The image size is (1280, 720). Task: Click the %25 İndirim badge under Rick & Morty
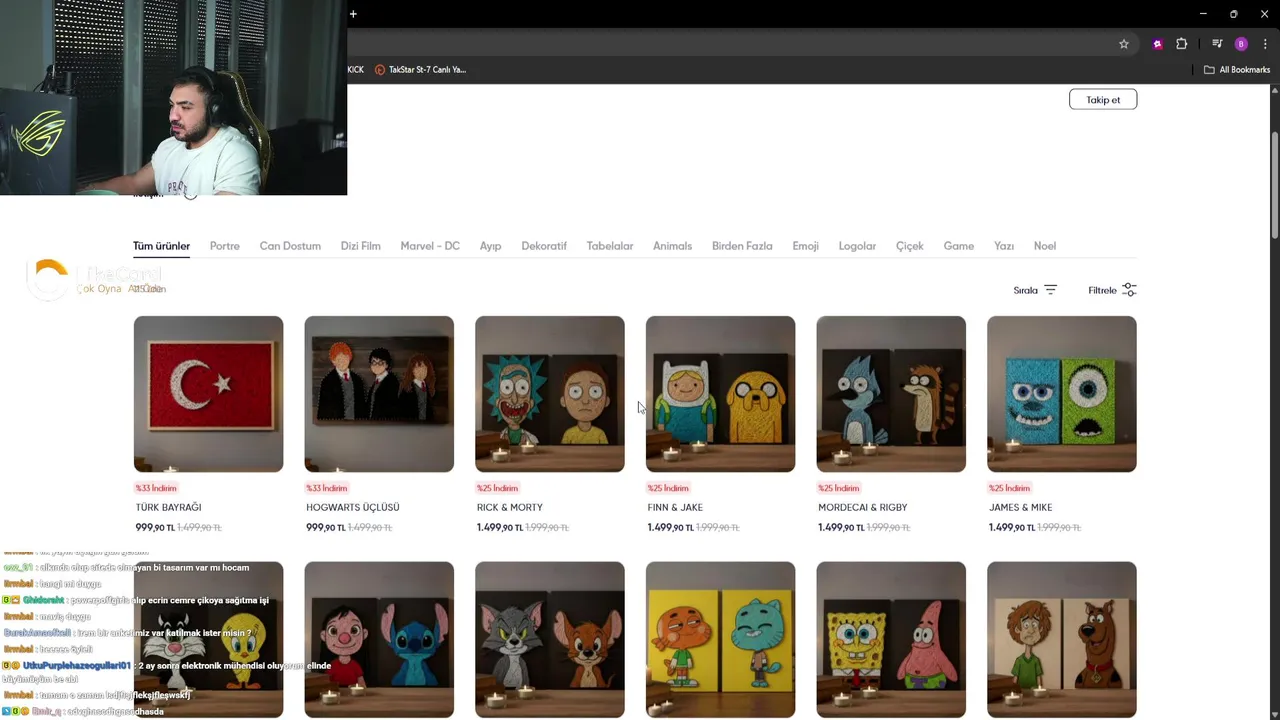coord(497,488)
